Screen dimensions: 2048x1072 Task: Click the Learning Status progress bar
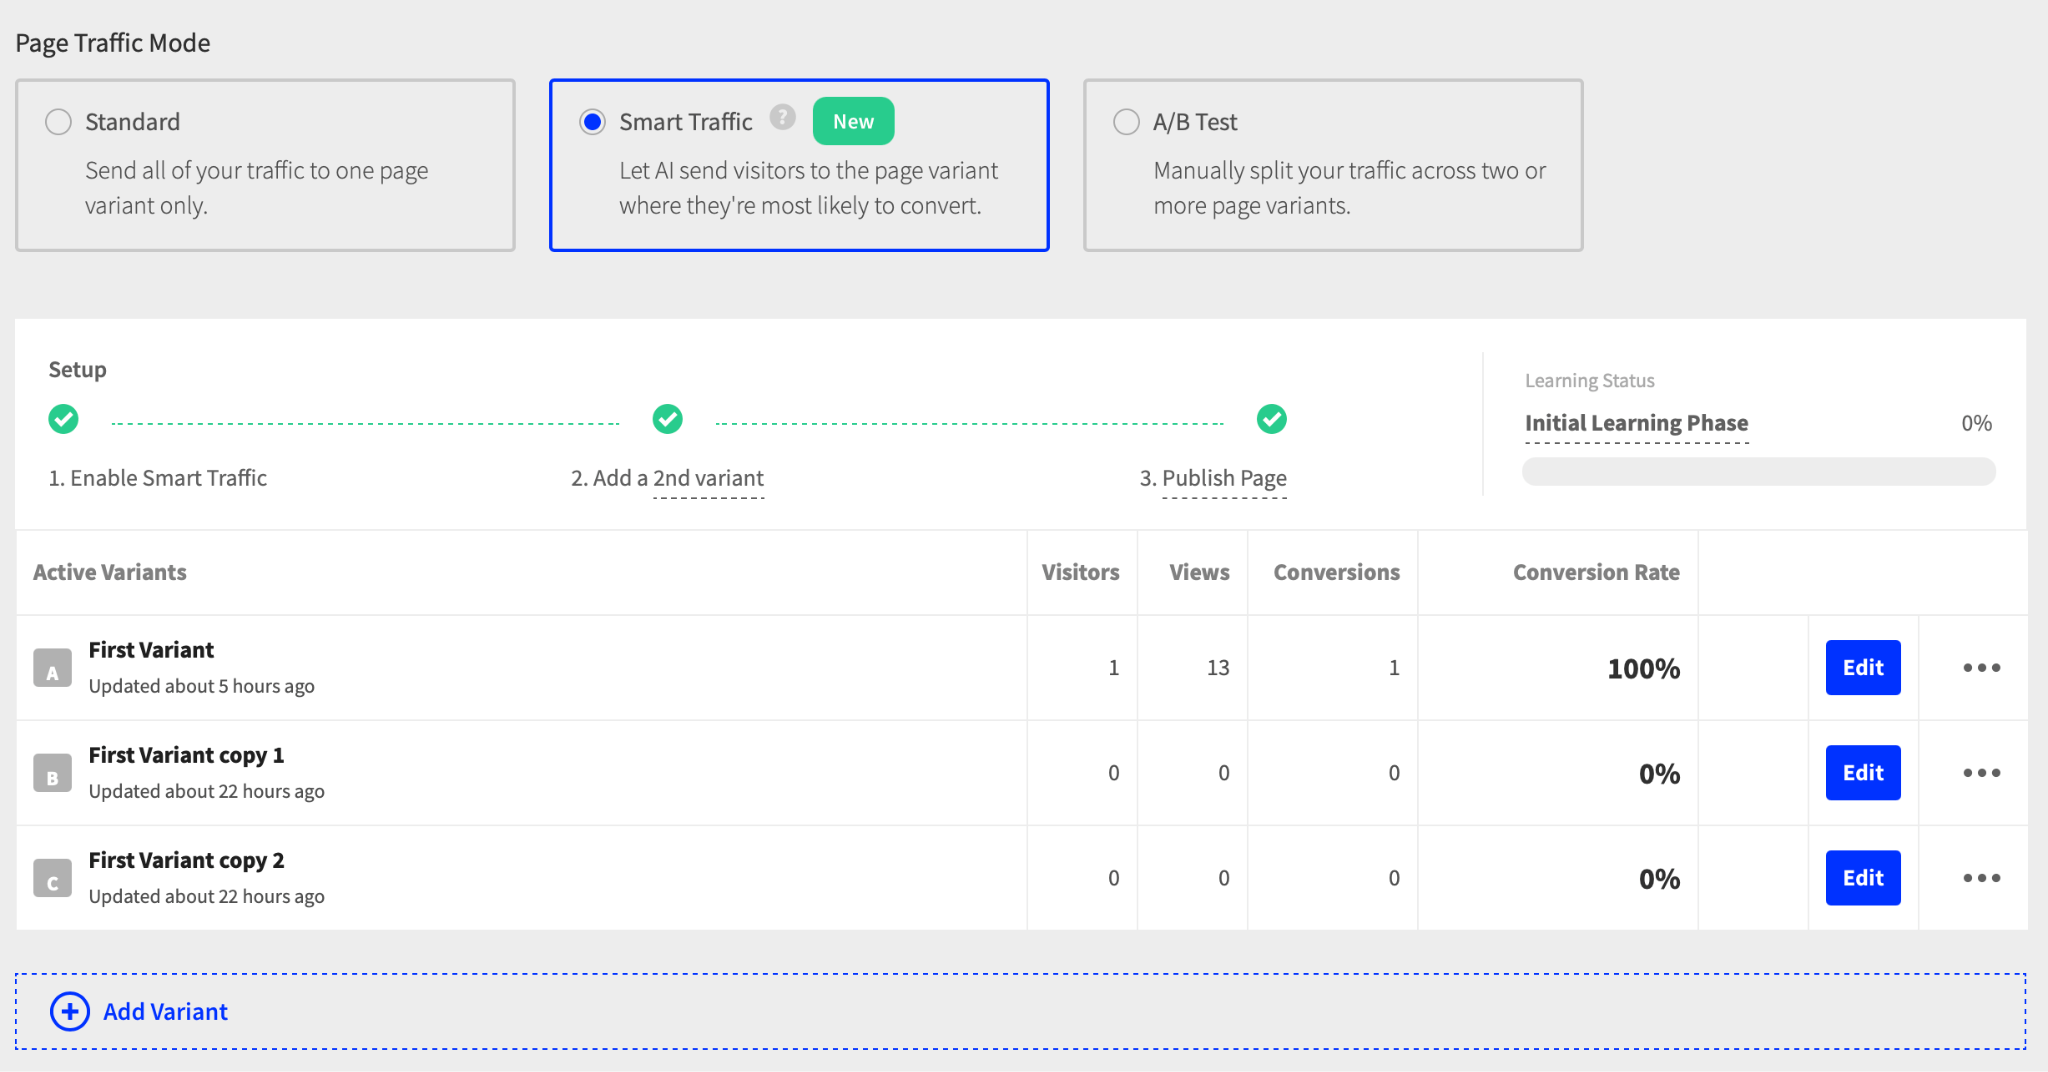point(1758,470)
